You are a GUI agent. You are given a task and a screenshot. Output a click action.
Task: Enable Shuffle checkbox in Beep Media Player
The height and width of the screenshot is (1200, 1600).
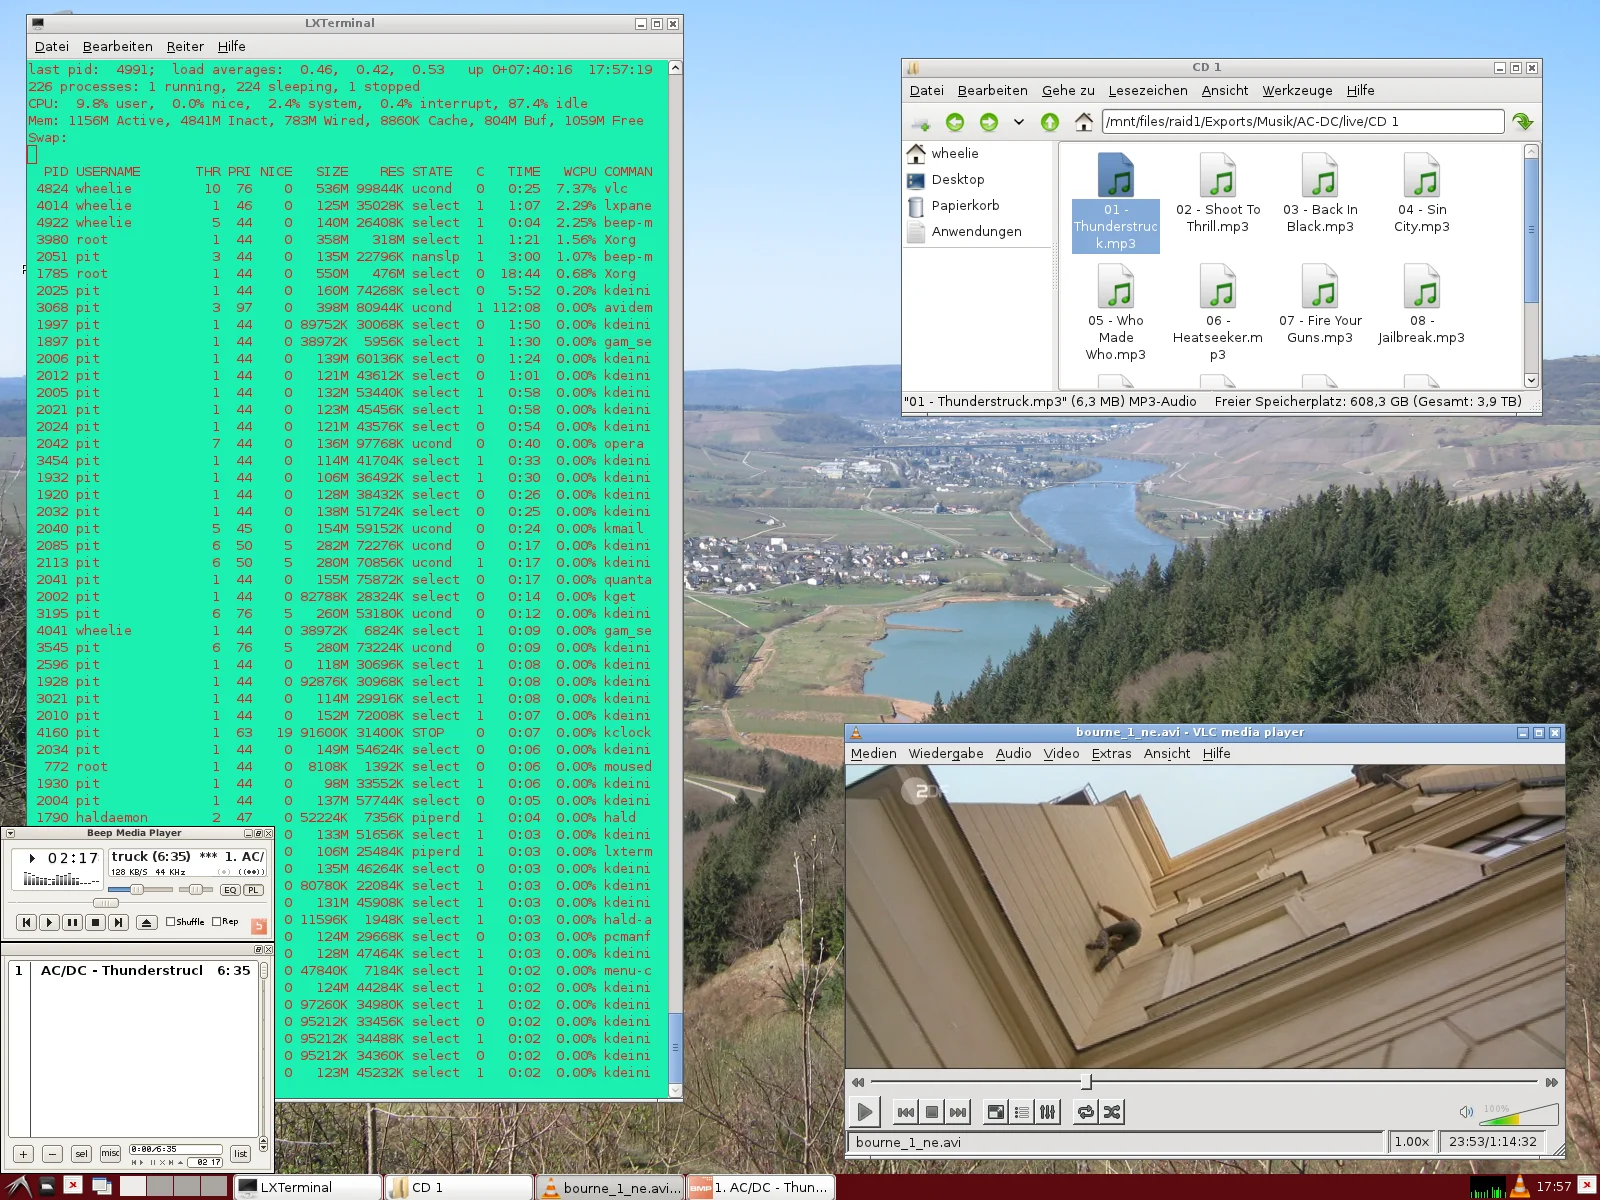click(x=185, y=922)
